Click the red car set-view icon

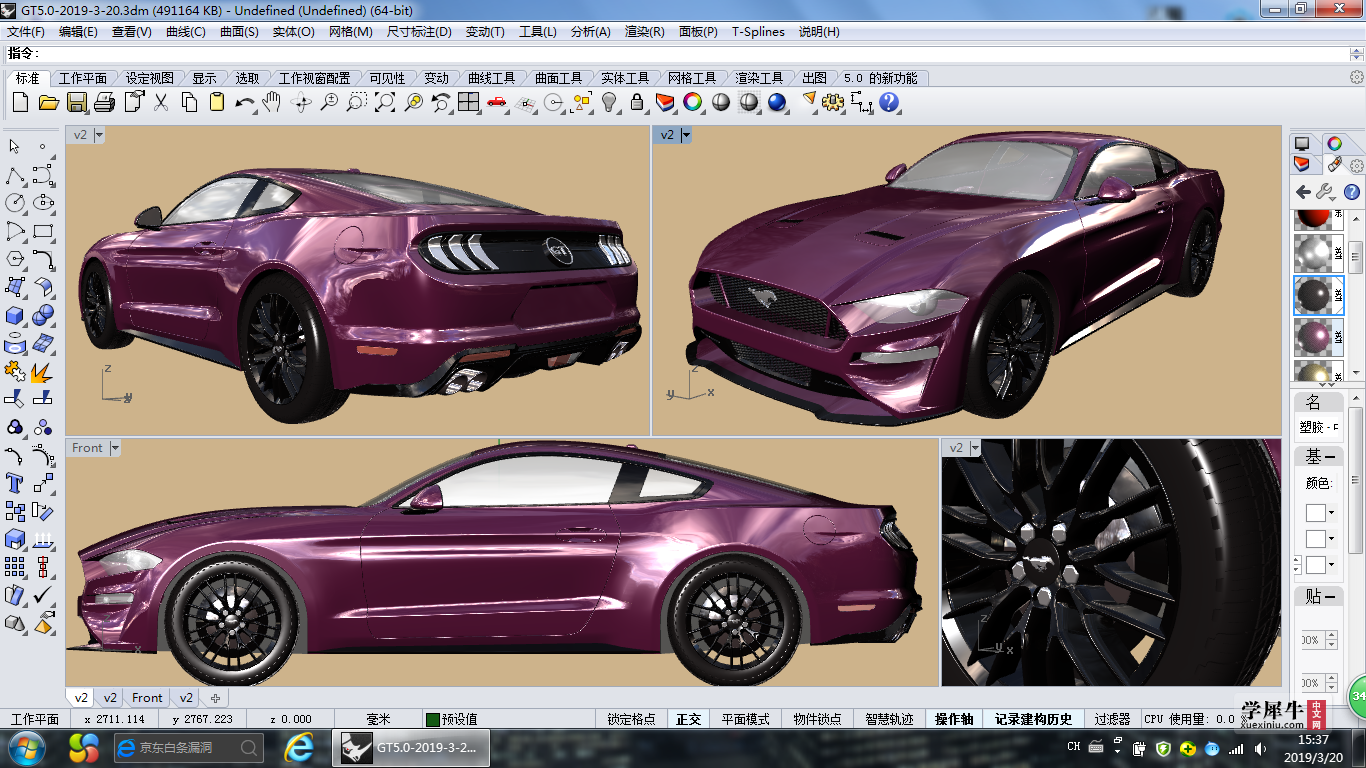tap(497, 102)
